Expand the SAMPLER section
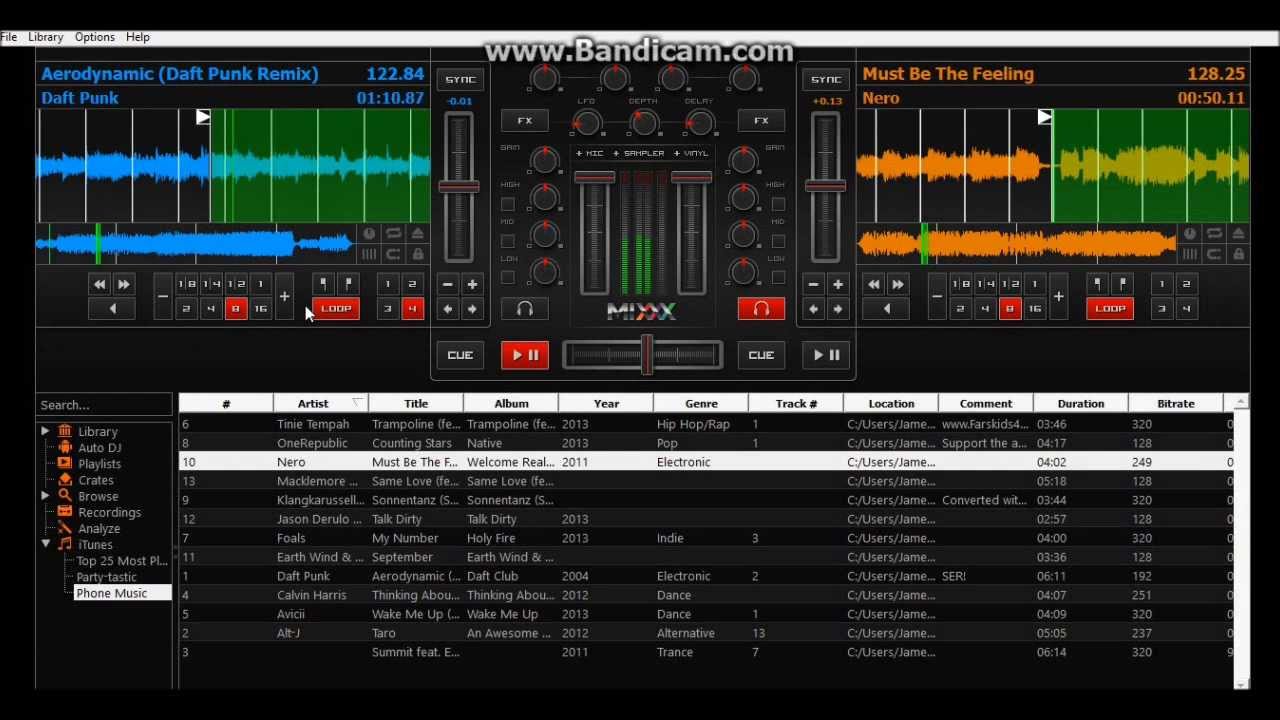Image resolution: width=1280 pixels, height=720 pixels. click(638, 153)
